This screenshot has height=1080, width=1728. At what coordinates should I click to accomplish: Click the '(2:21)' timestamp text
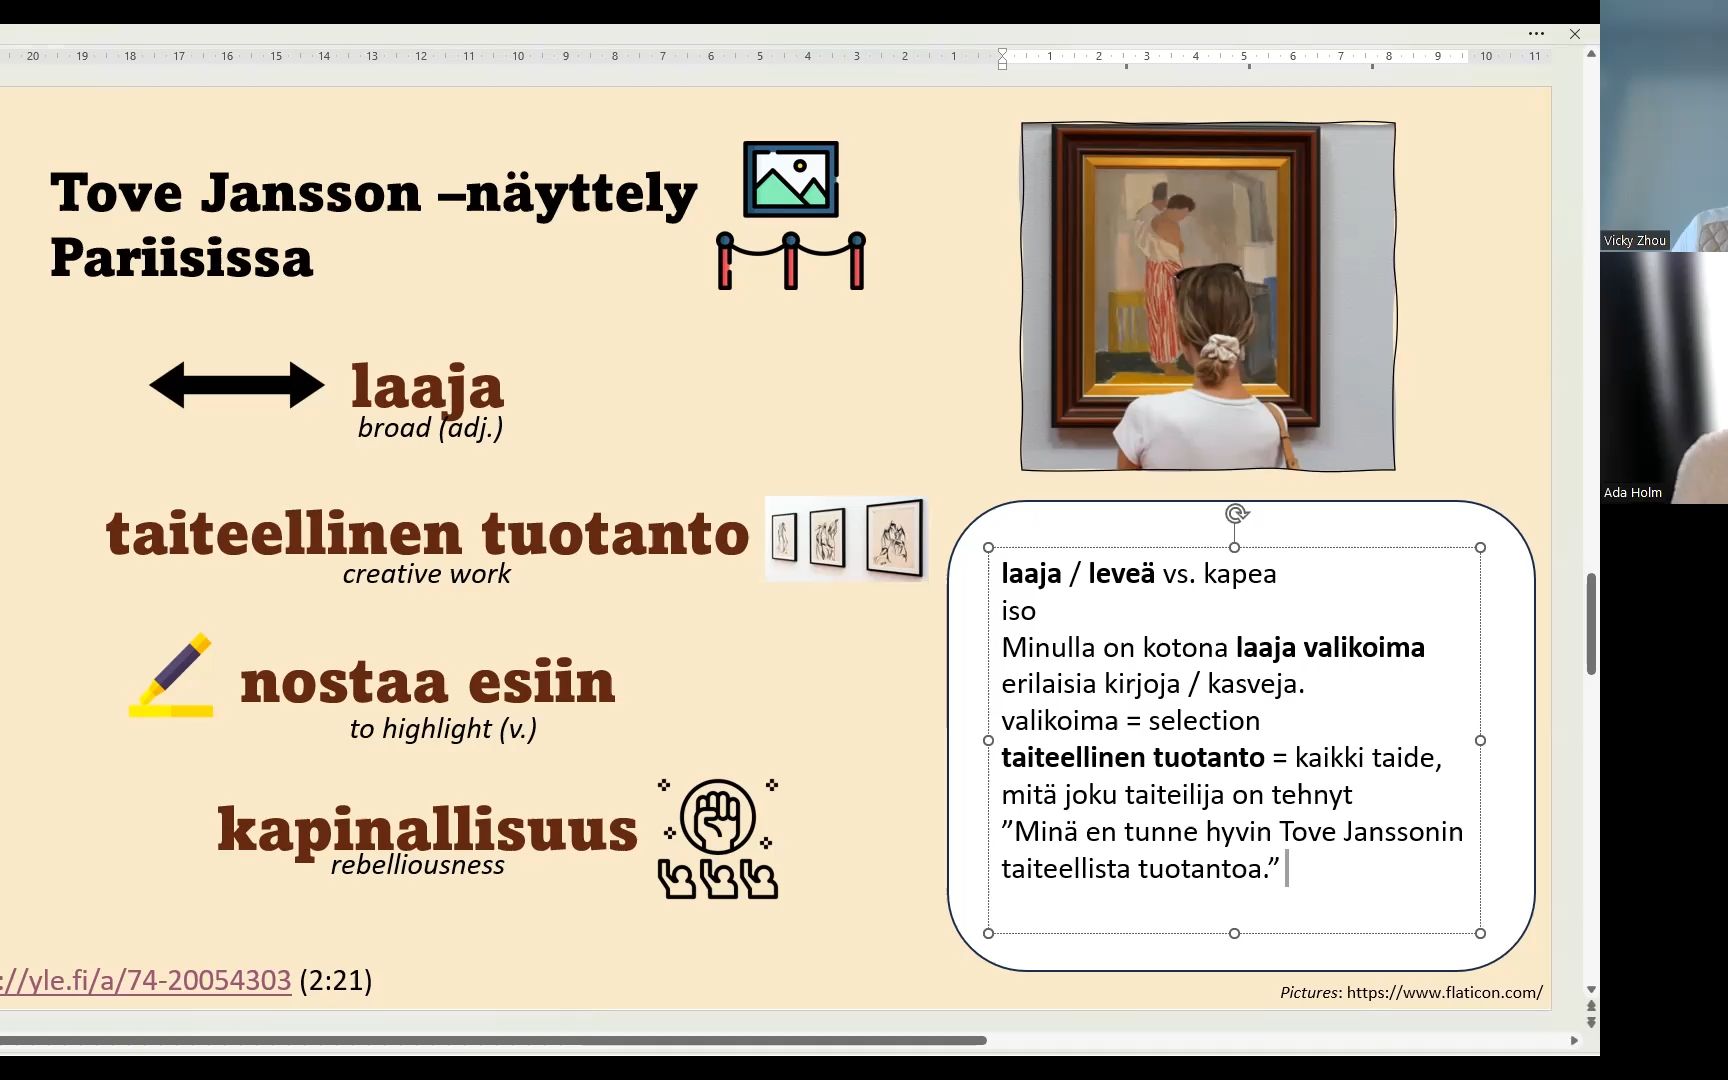(x=336, y=980)
